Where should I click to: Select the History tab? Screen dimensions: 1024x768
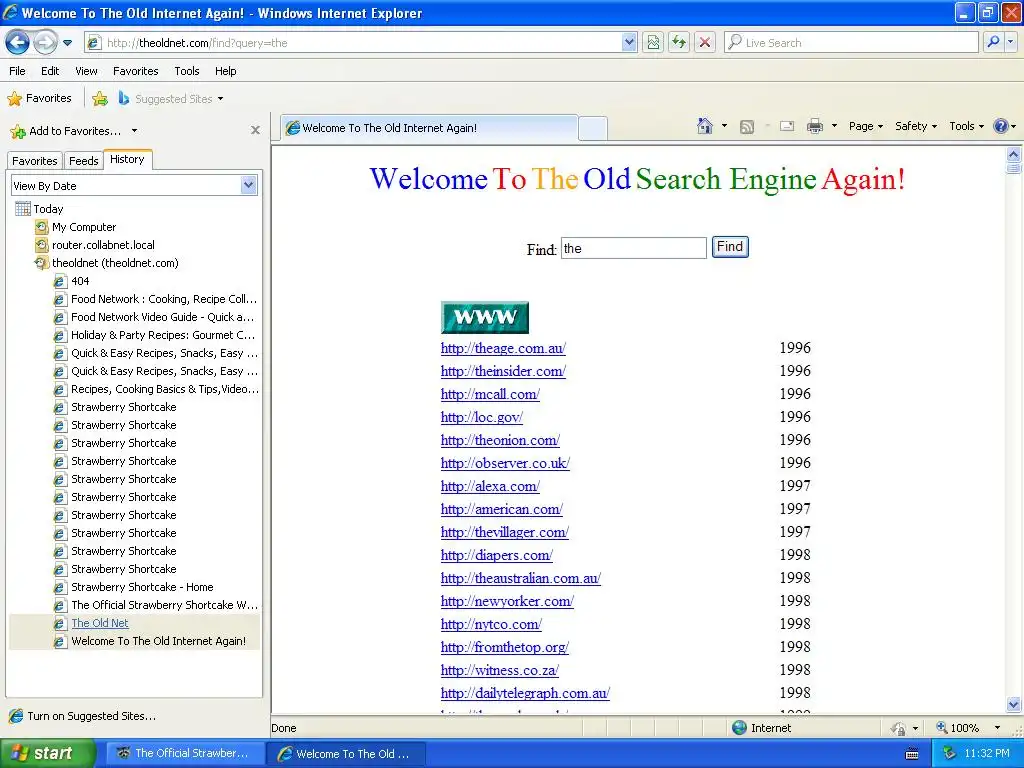click(x=127, y=159)
